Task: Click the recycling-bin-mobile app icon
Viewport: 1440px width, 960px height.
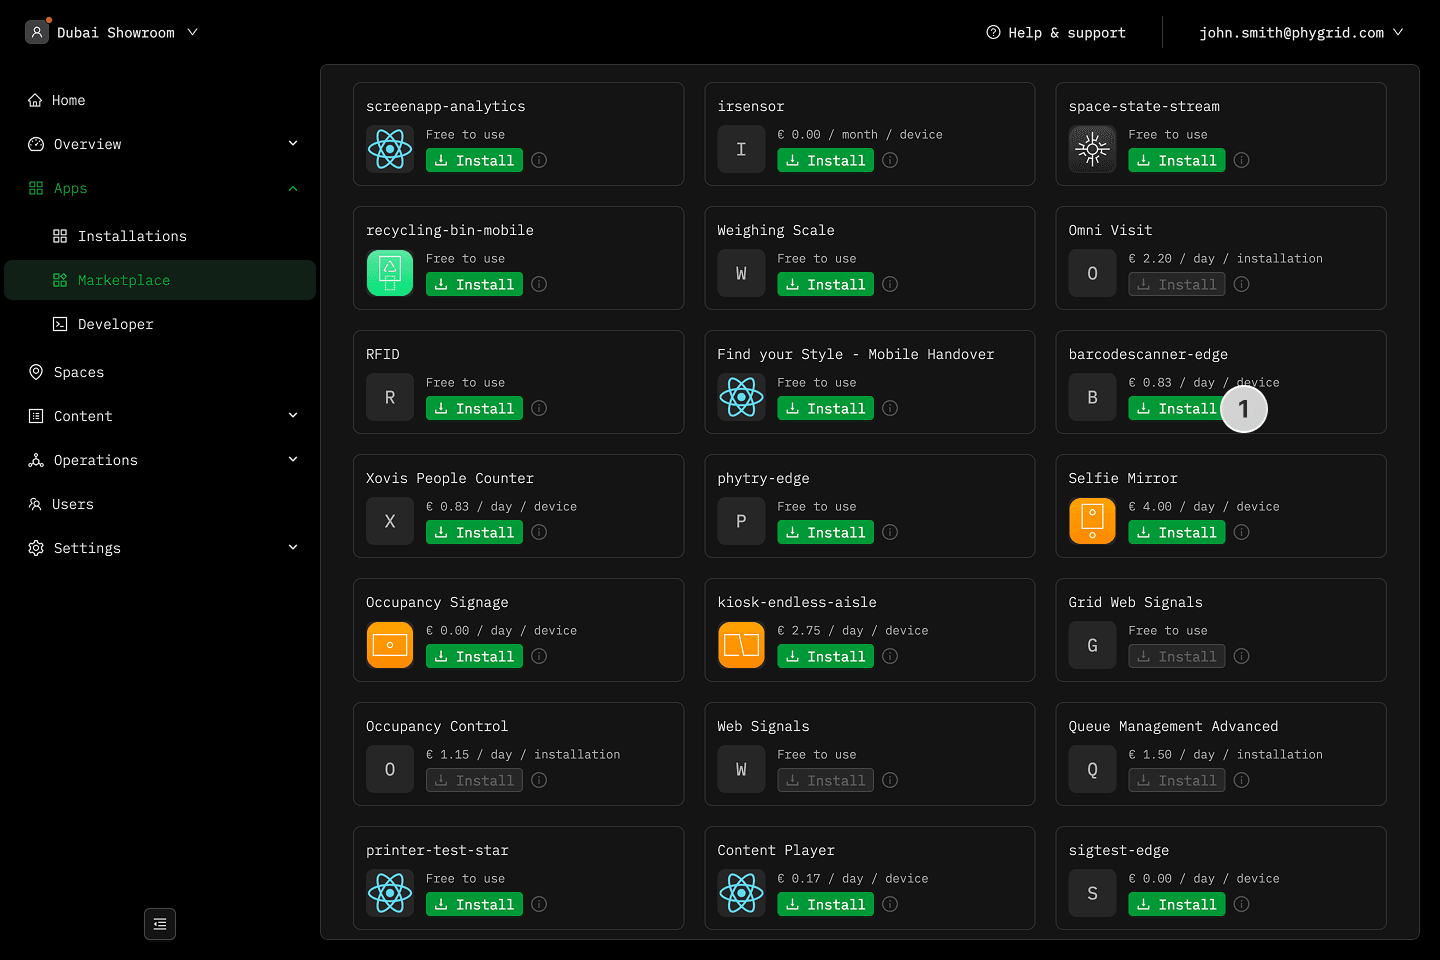Action: [390, 273]
